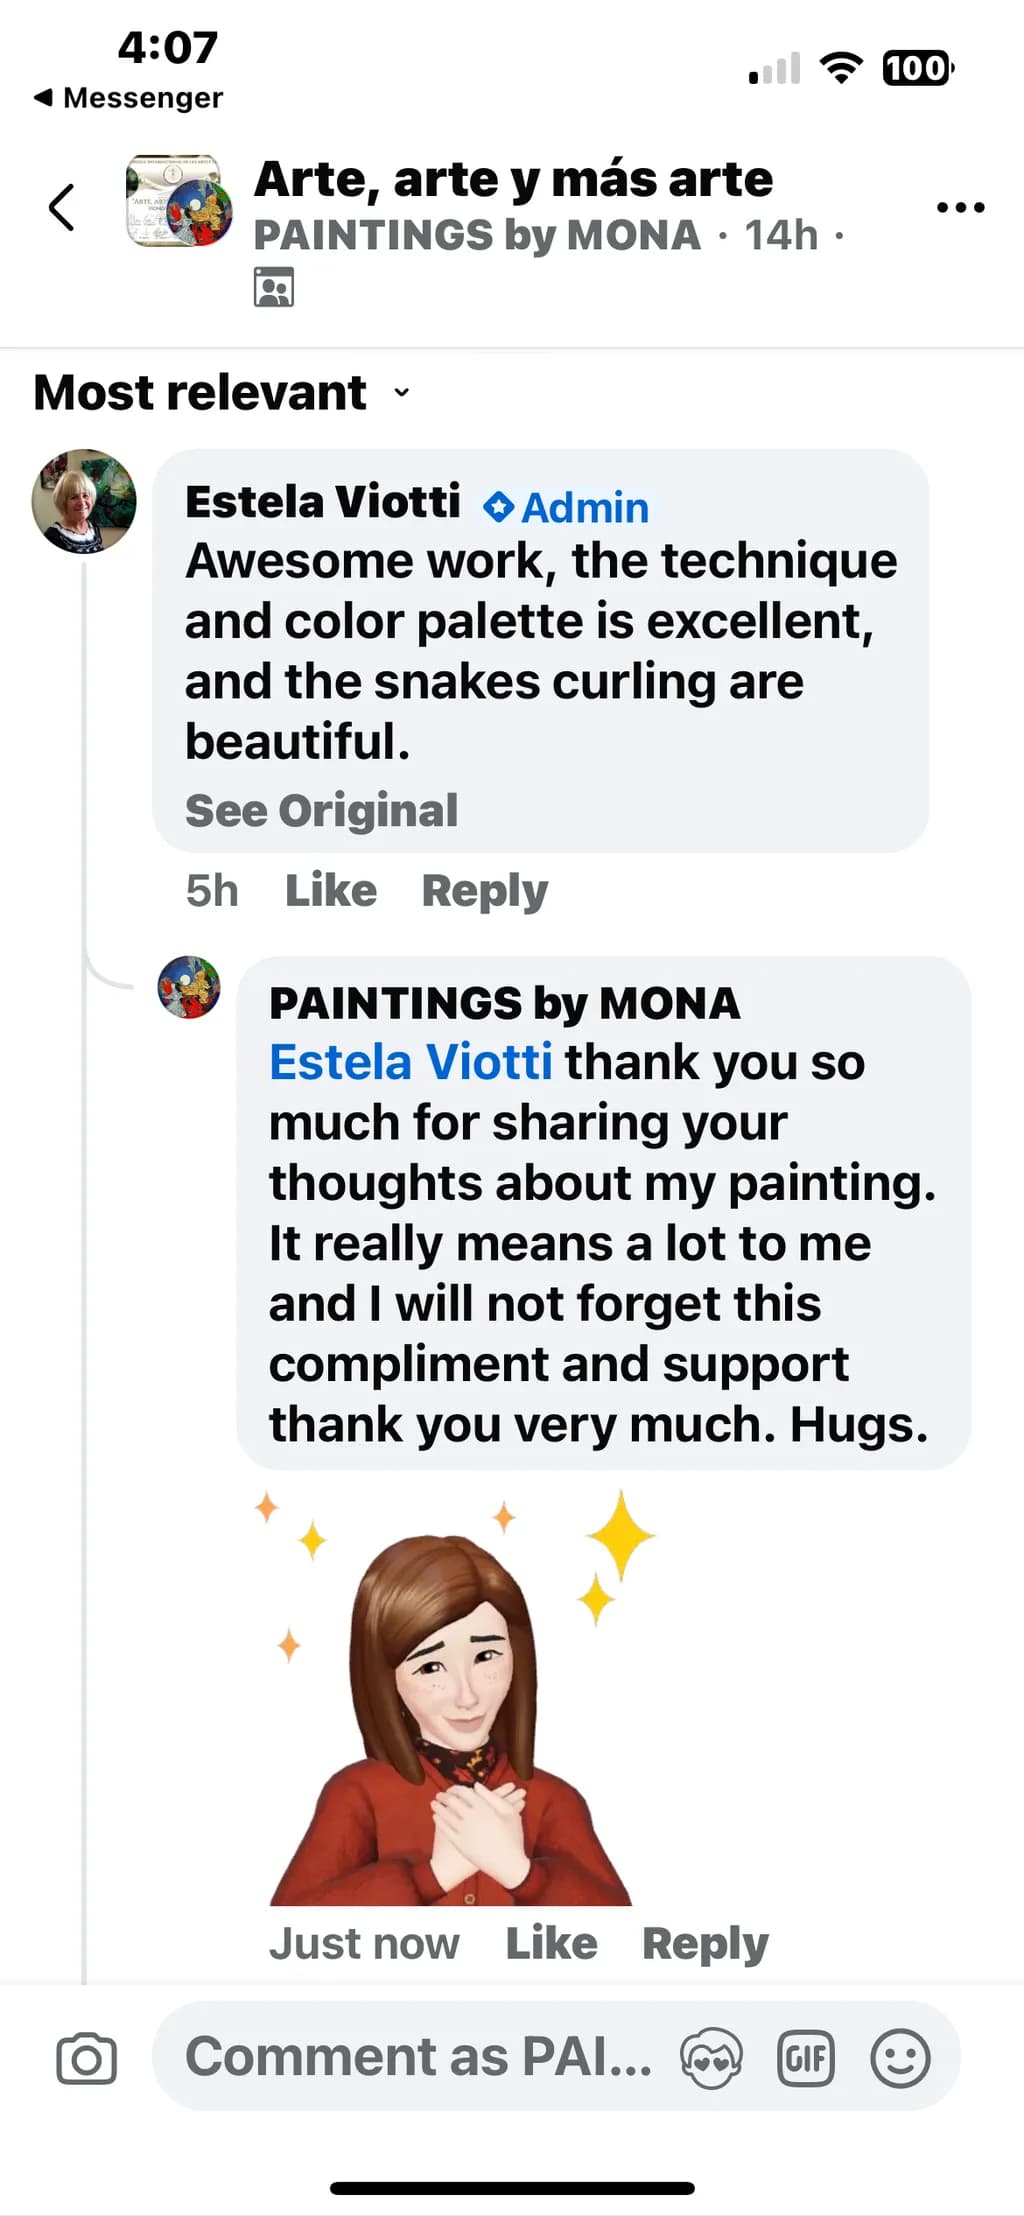The height and width of the screenshot is (2216, 1024).
Task: Return to Messenger via back link
Action: tap(128, 98)
